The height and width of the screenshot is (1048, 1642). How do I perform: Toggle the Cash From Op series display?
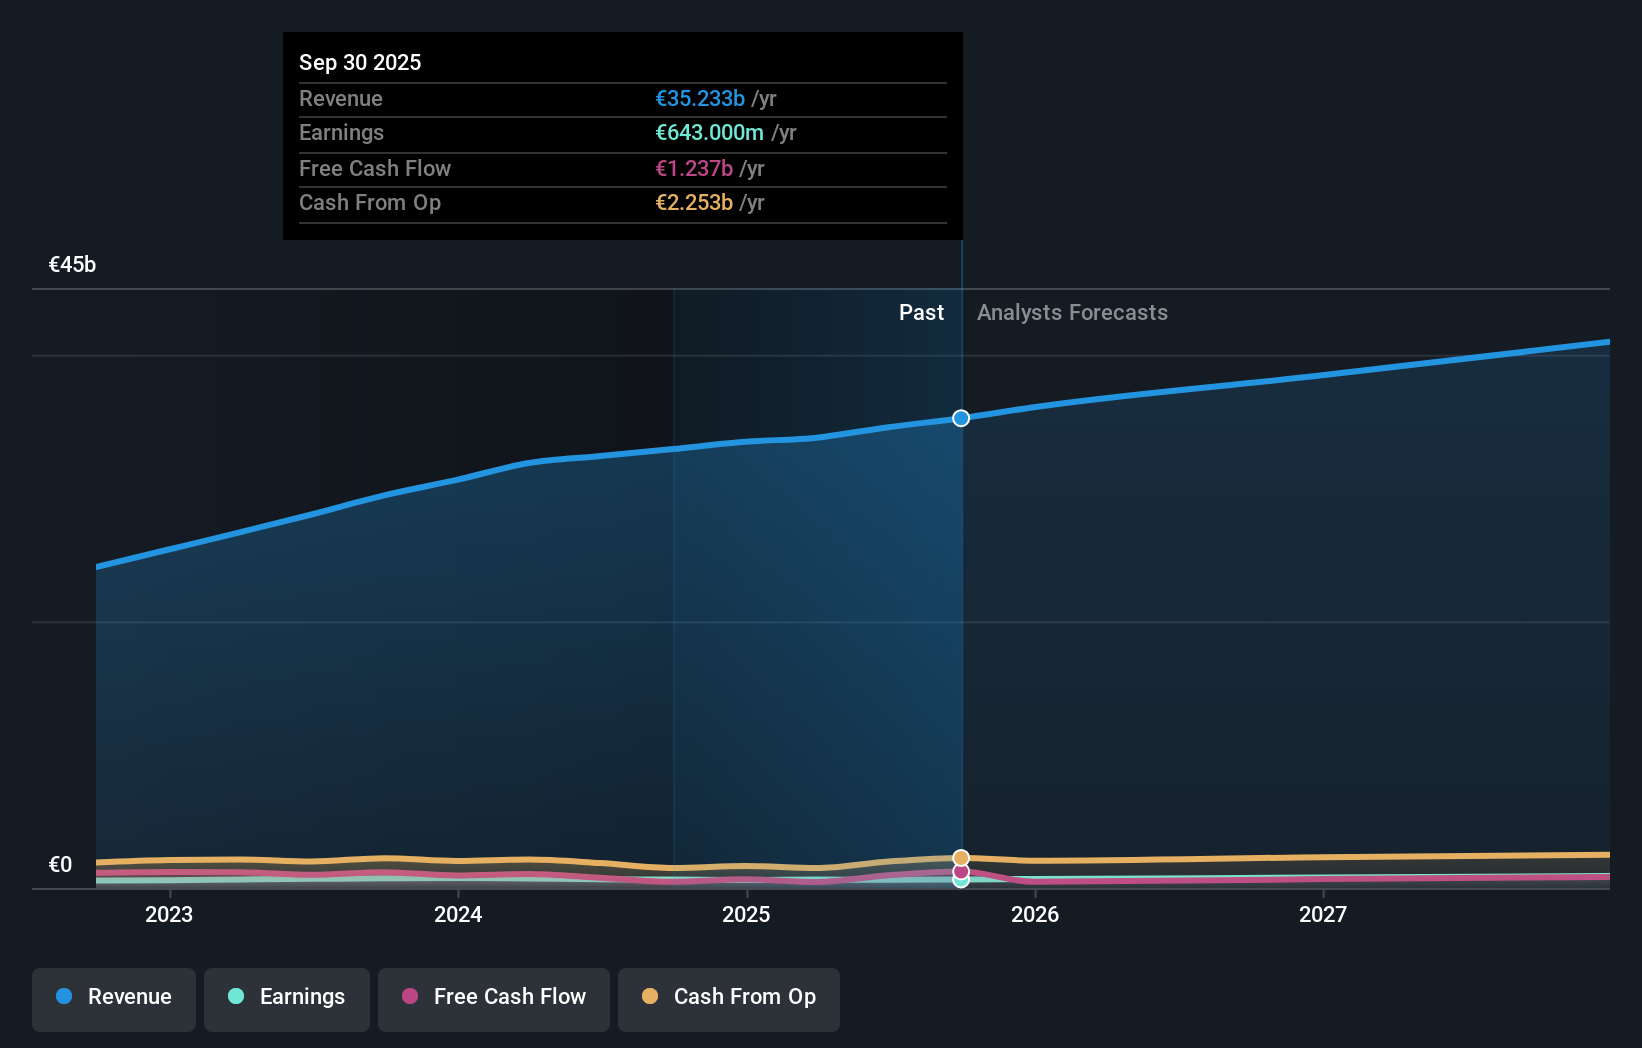pos(728,997)
